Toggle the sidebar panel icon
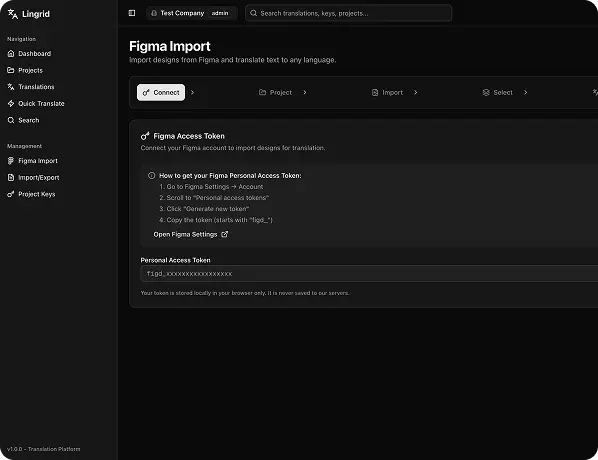The height and width of the screenshot is (460, 598). pos(132,13)
